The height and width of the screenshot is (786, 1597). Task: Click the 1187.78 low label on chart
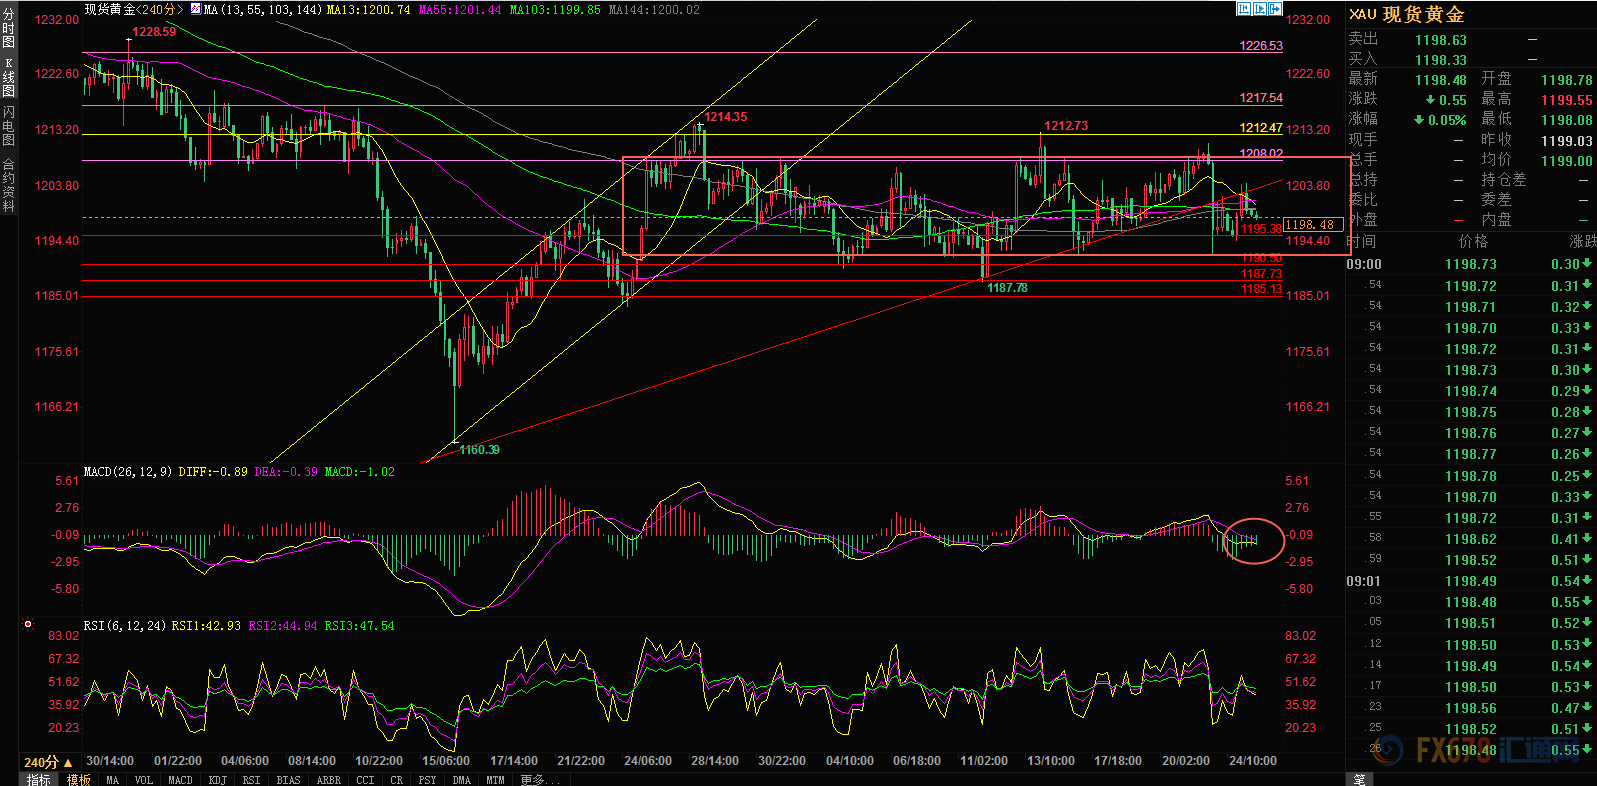pyautogui.click(x=1007, y=288)
